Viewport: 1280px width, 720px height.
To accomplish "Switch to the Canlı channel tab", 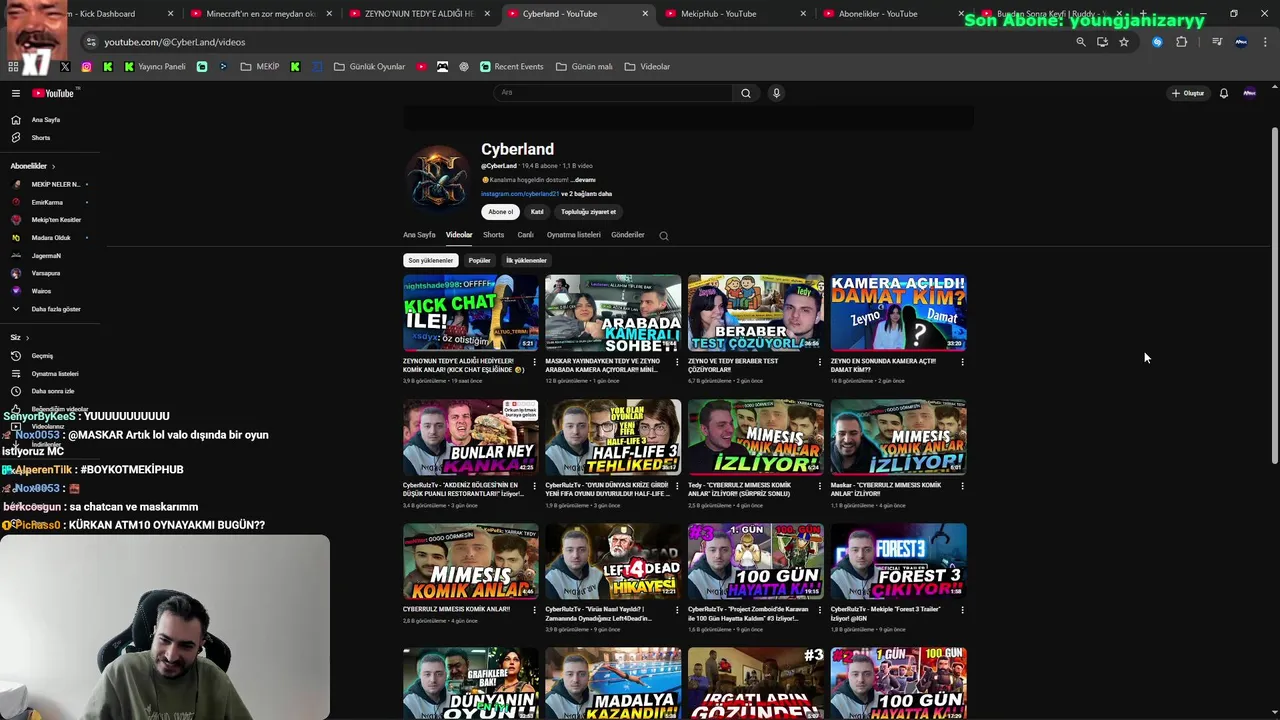I will [x=525, y=235].
